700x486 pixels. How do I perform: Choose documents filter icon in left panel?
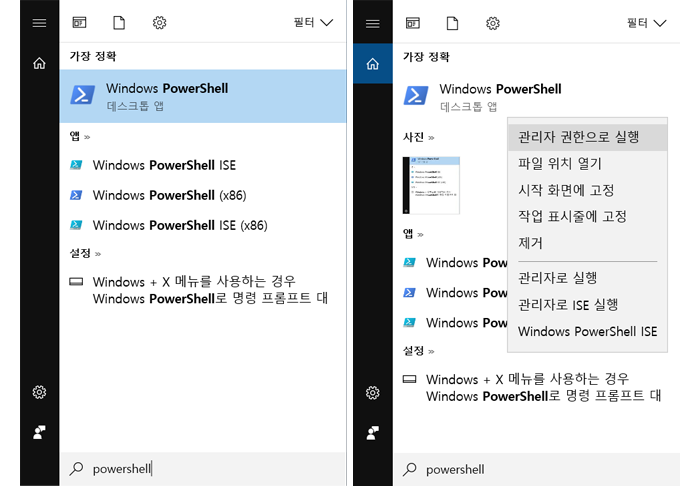tap(119, 22)
